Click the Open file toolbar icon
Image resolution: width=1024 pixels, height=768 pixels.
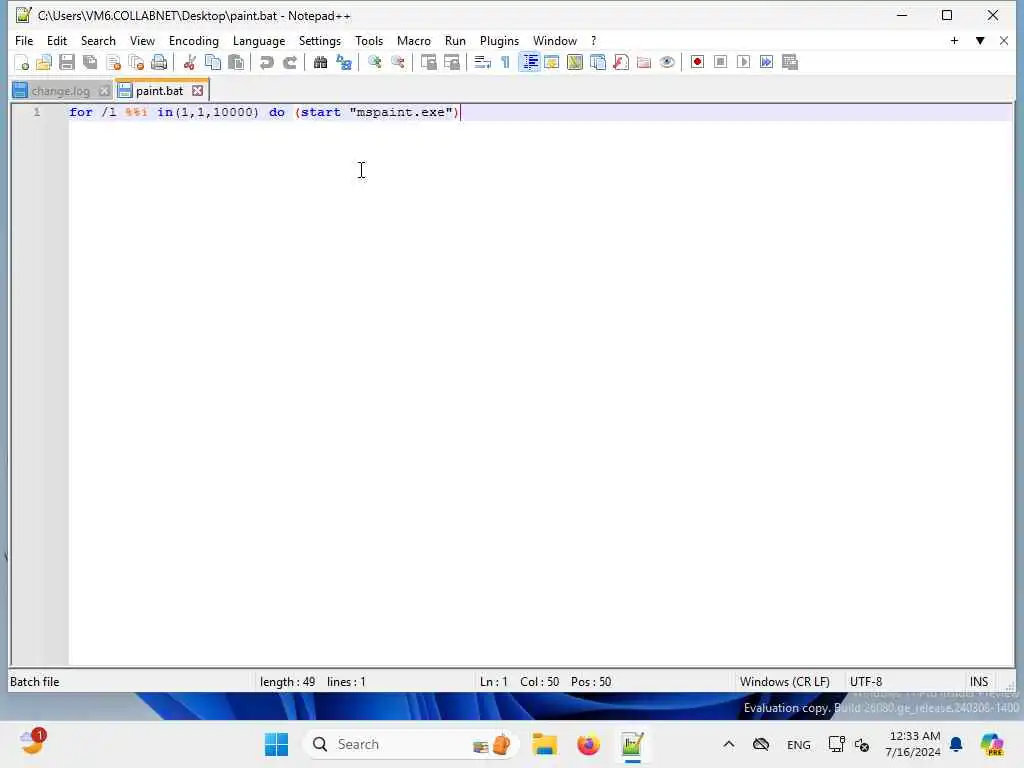click(44, 63)
